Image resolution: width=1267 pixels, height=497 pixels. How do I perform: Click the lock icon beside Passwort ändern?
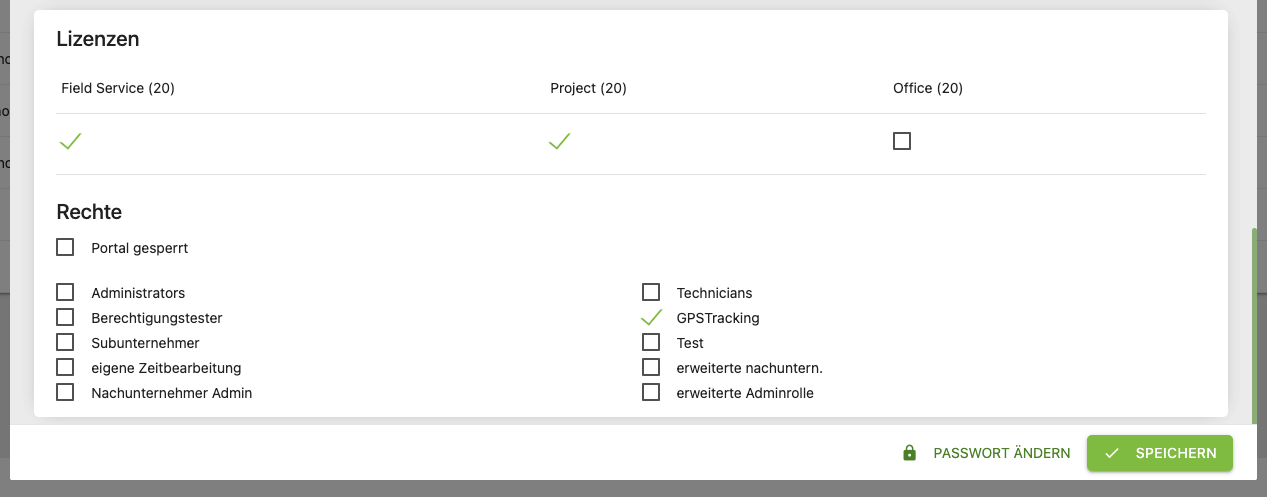(909, 453)
